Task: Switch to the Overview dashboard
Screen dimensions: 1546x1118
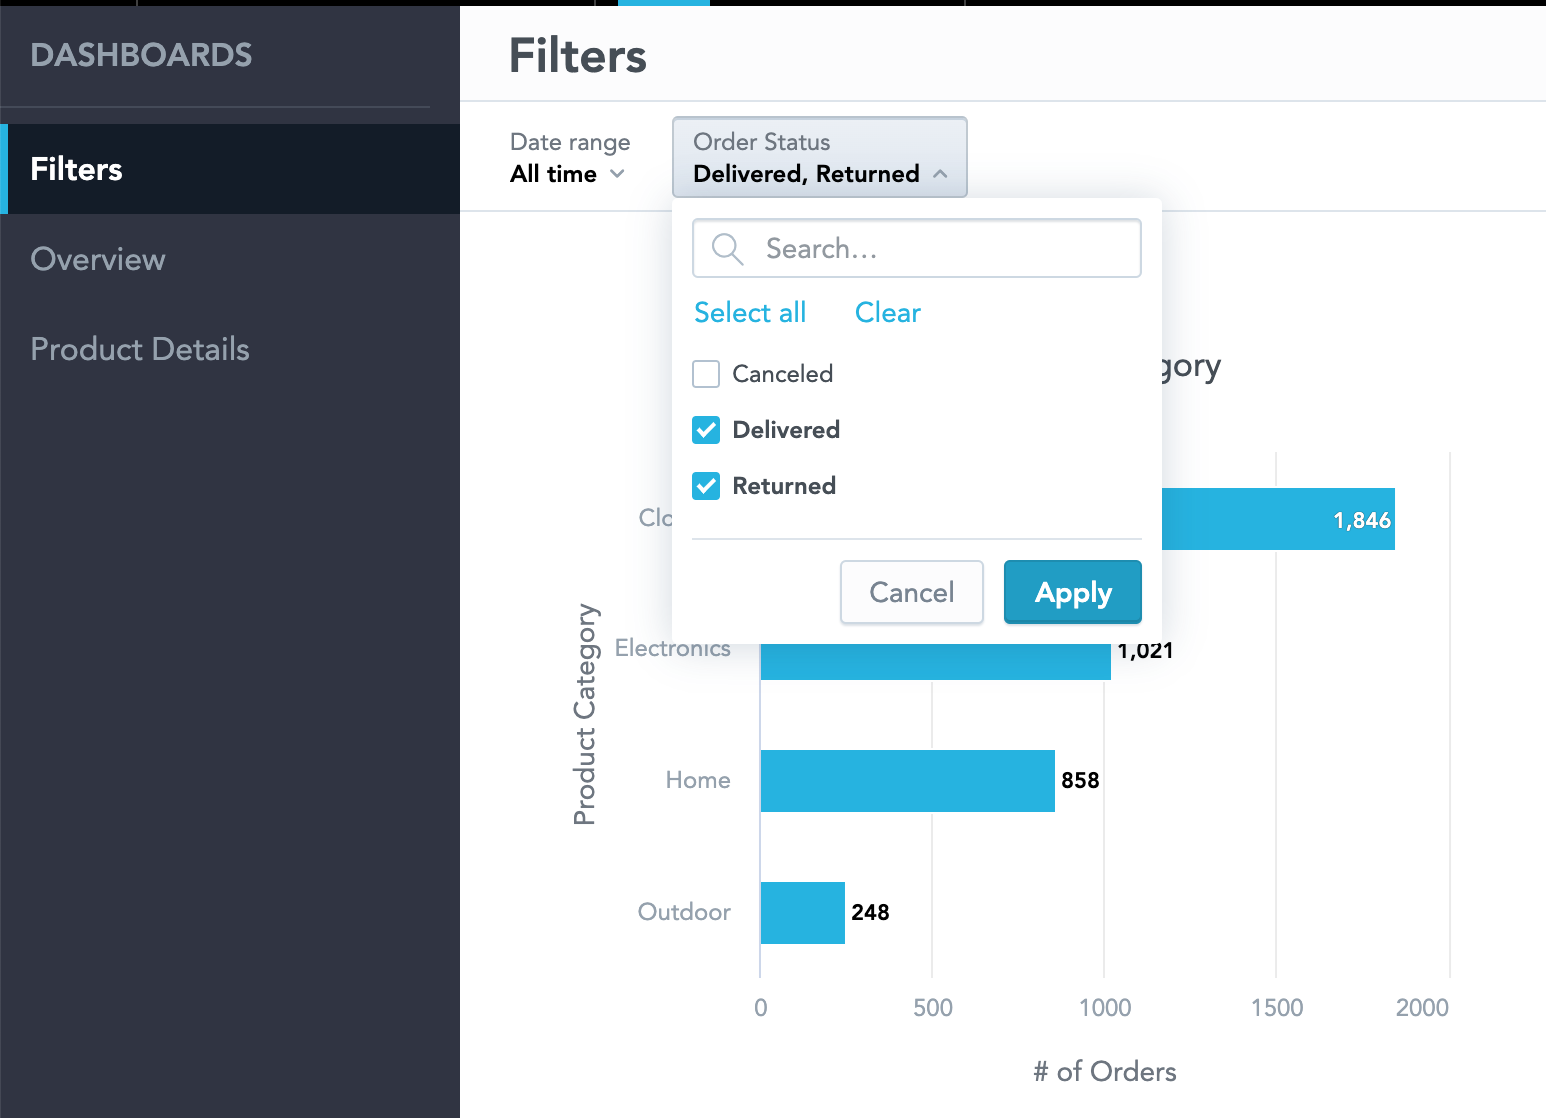Action: pyautogui.click(x=98, y=259)
